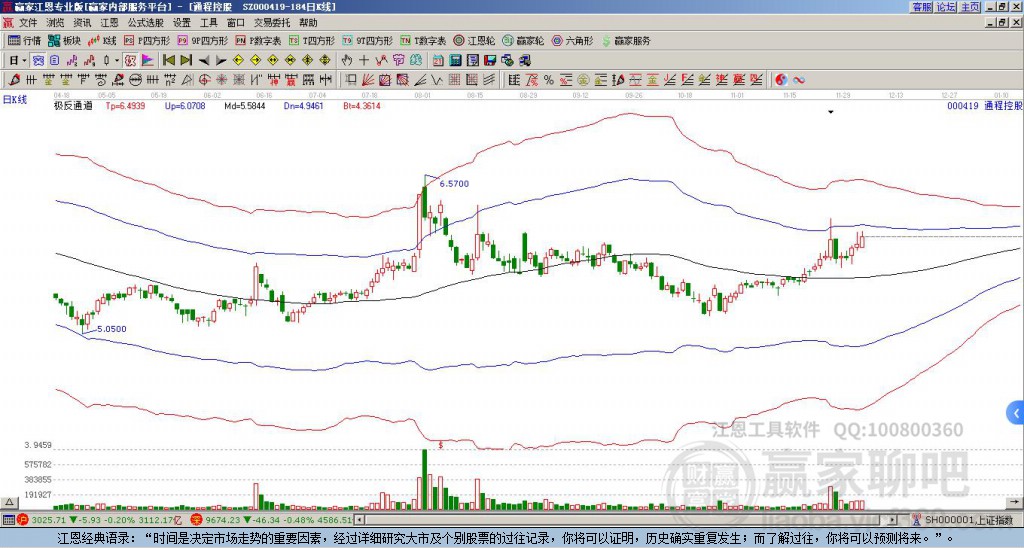Open the 帮助 menu

tap(308, 23)
